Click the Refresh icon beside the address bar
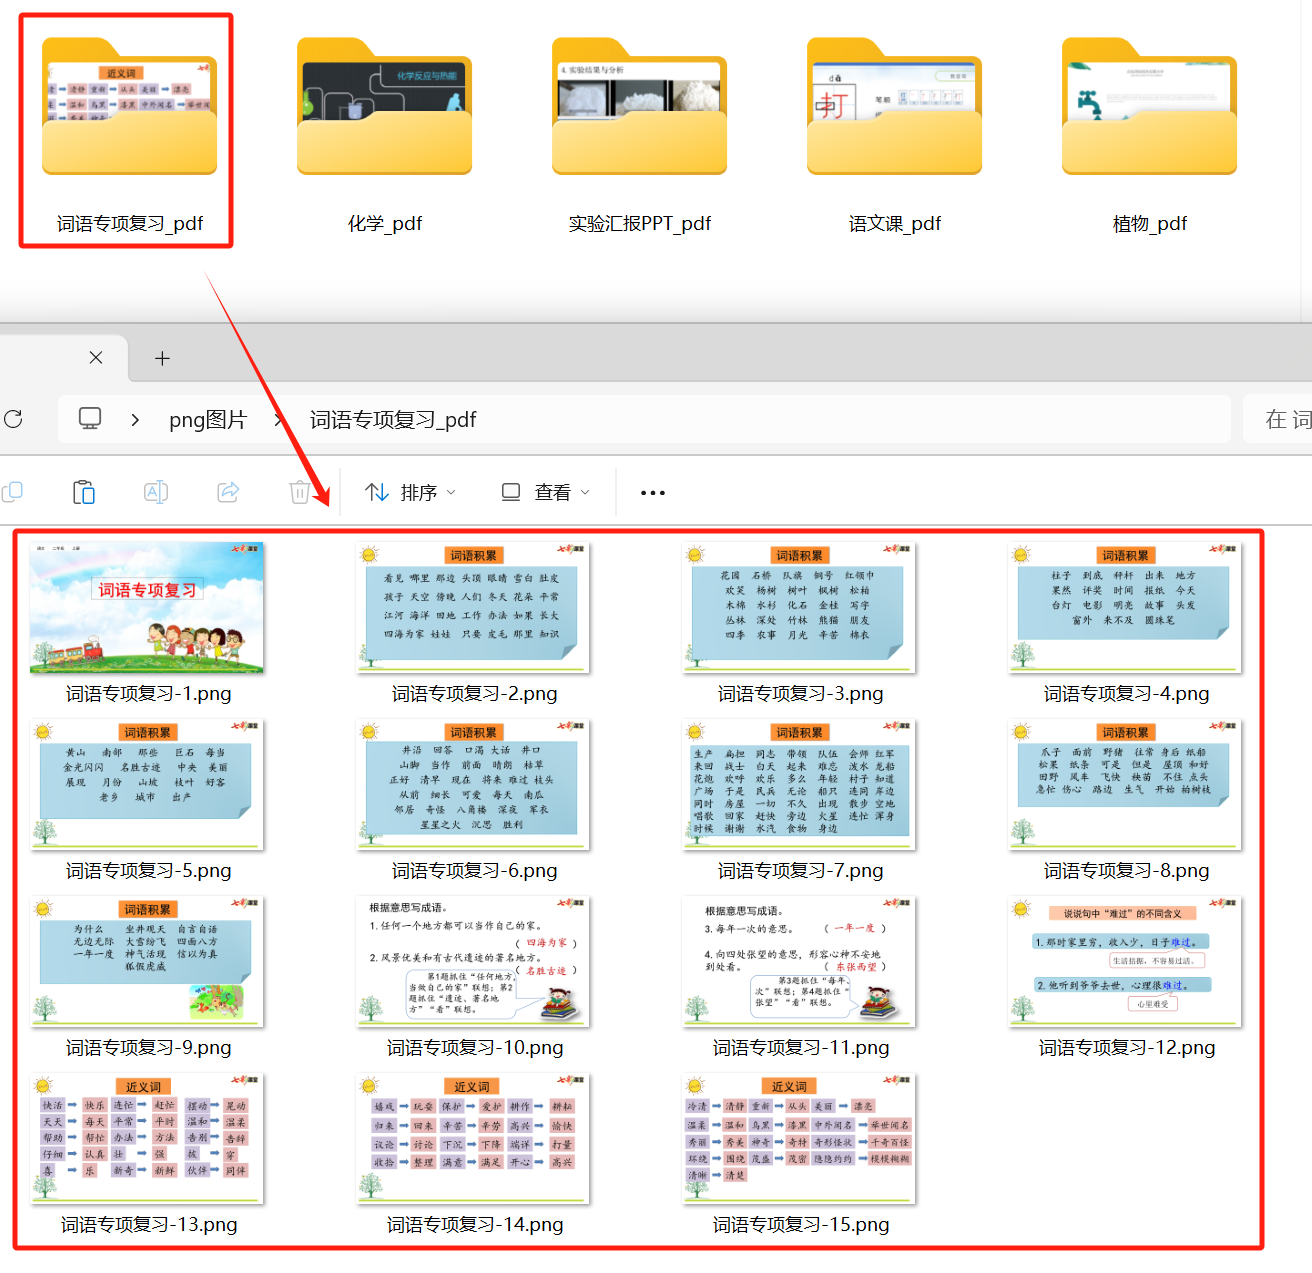 (13, 419)
